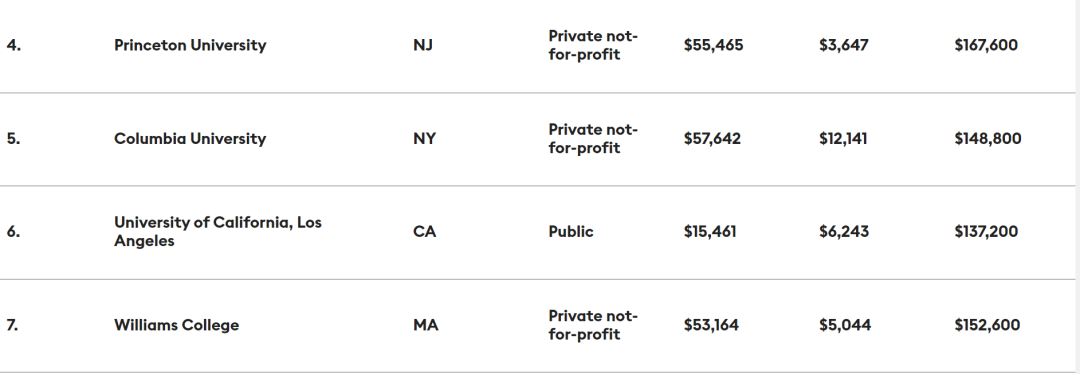The height and width of the screenshot is (374, 1080).
Task: Click the NJ state cell
Action: pos(423,45)
